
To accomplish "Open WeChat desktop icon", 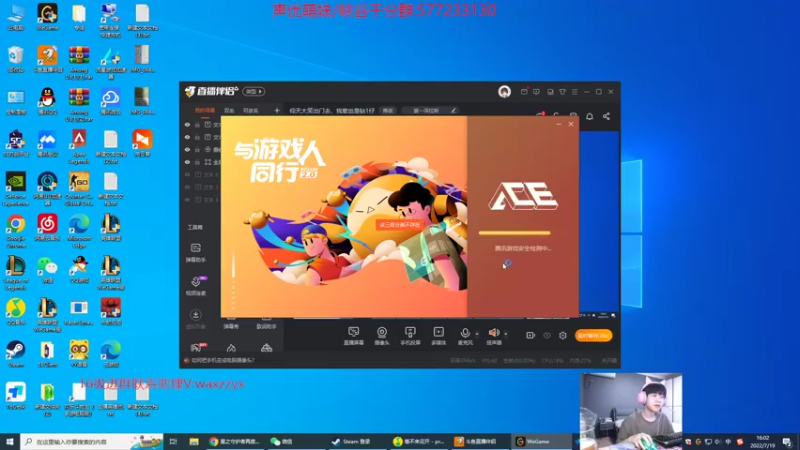I will coord(47,269).
